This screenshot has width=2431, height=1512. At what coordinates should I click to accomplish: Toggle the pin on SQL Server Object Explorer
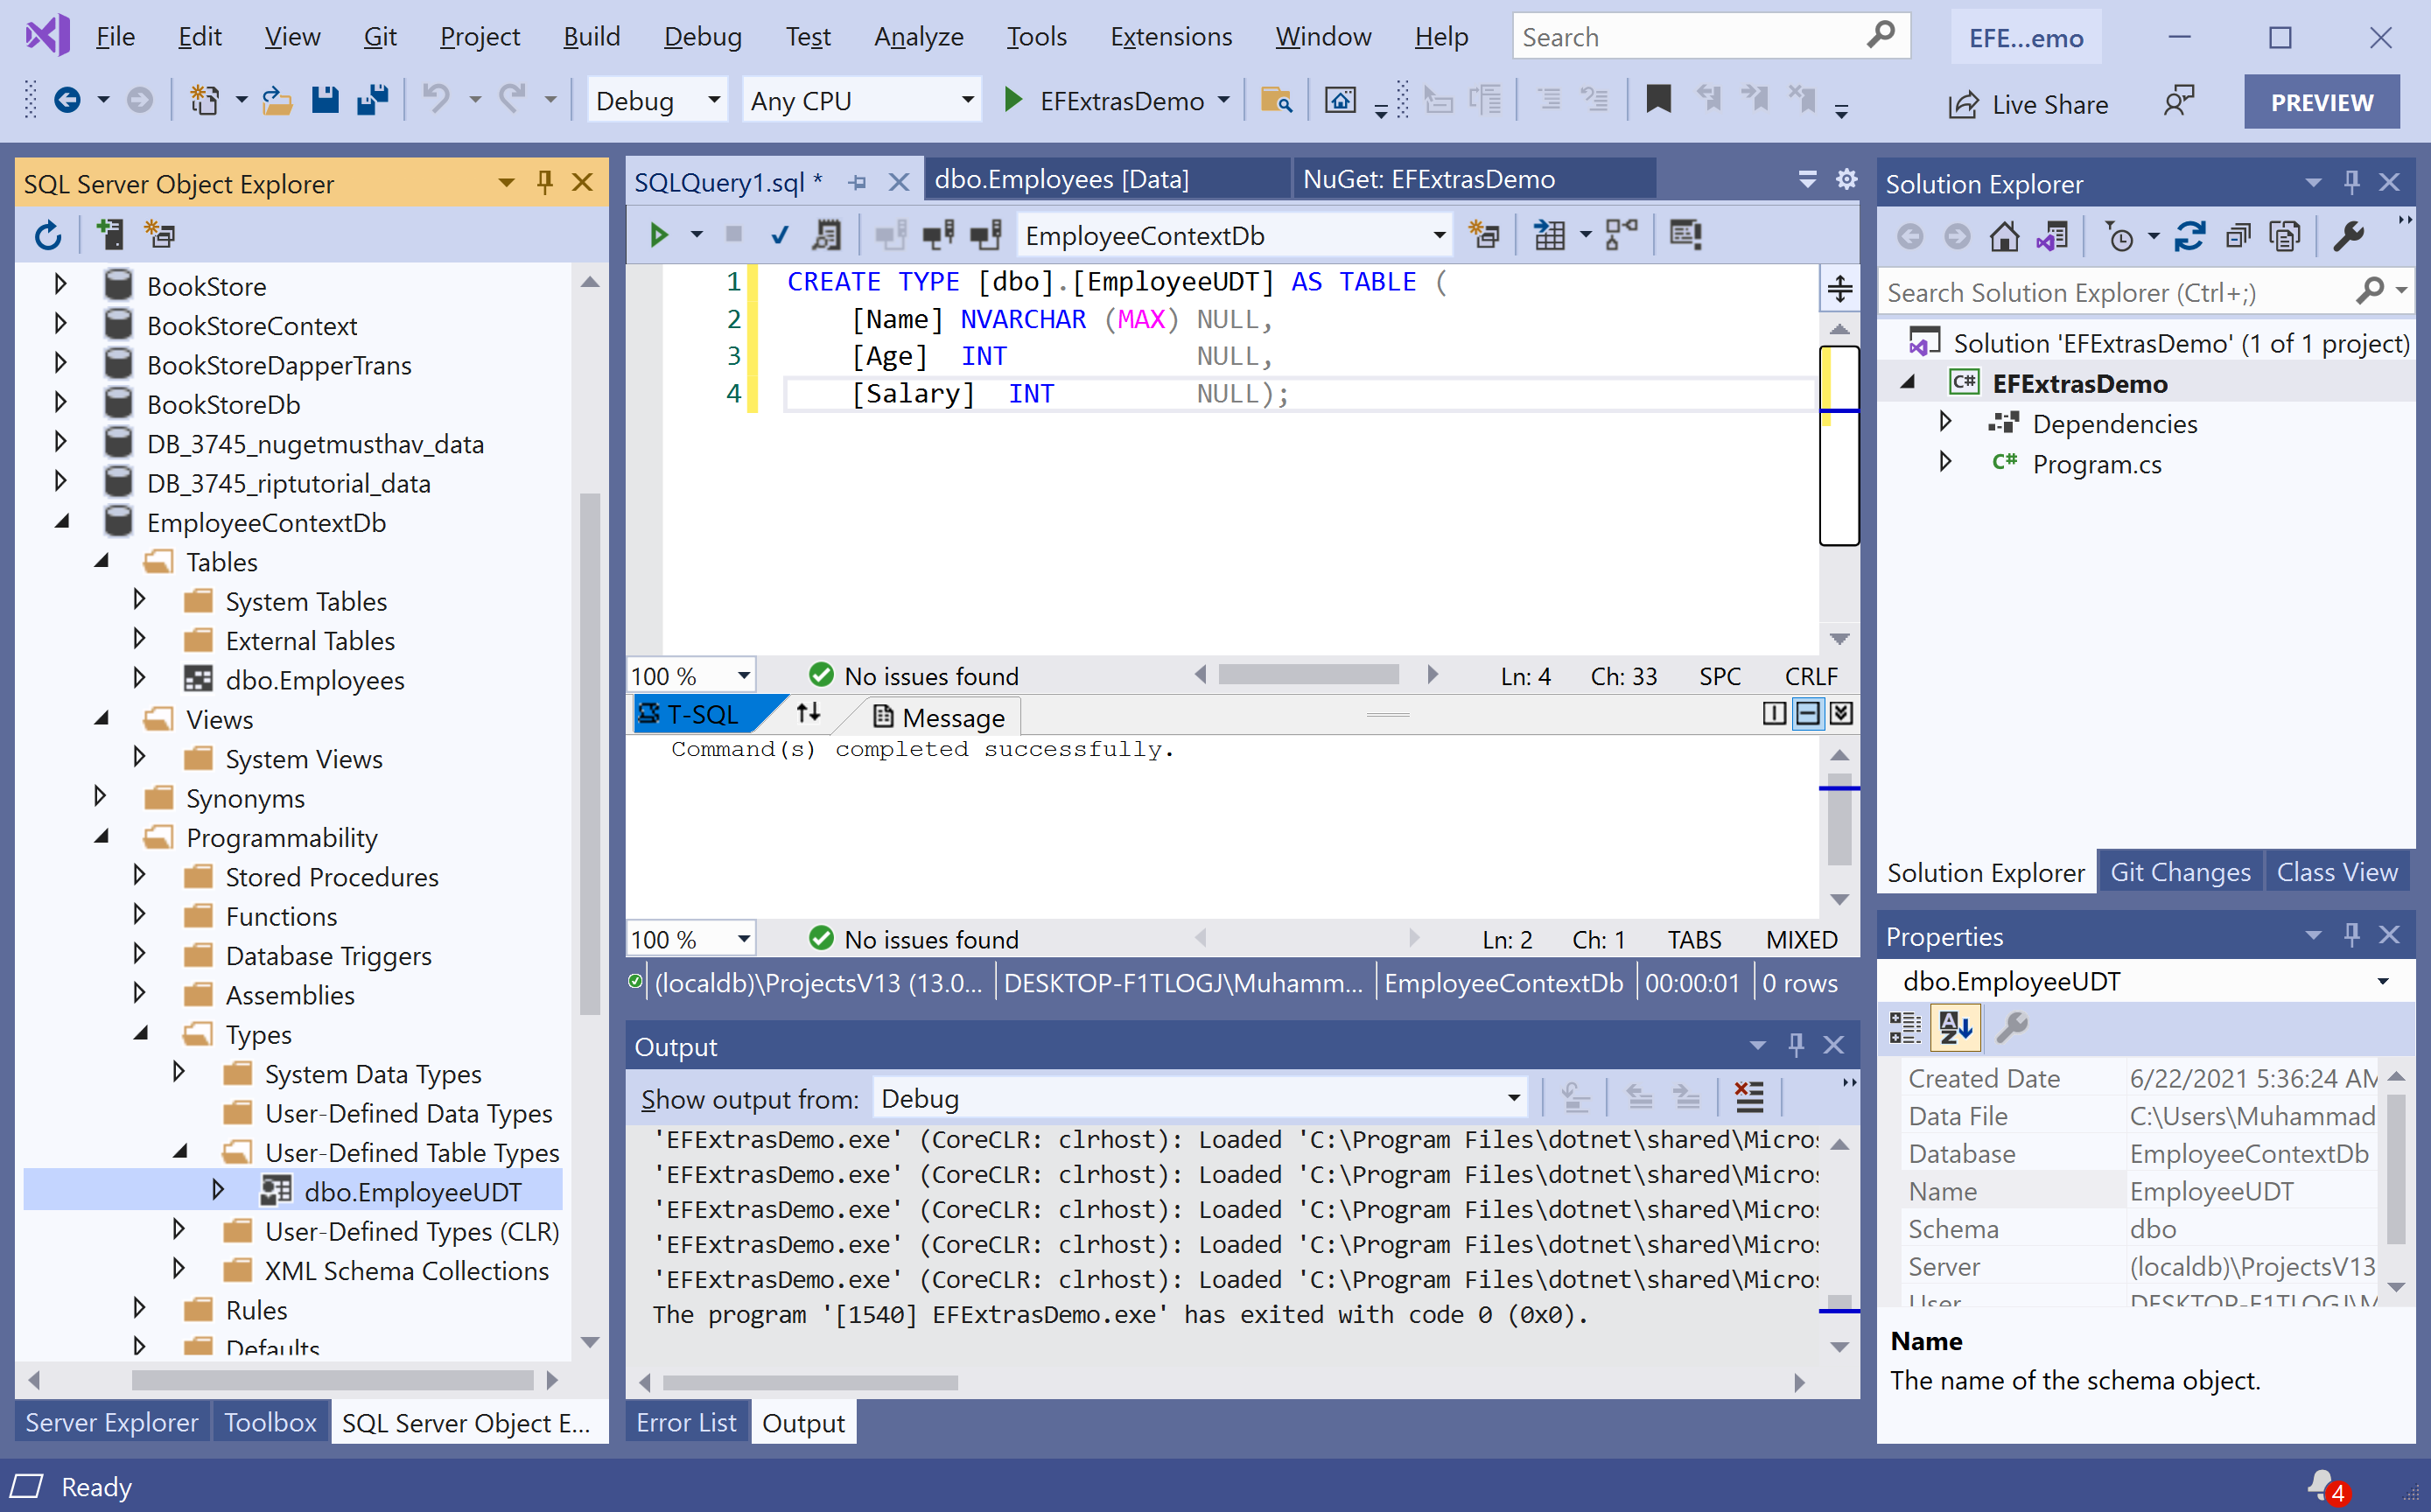tap(544, 183)
